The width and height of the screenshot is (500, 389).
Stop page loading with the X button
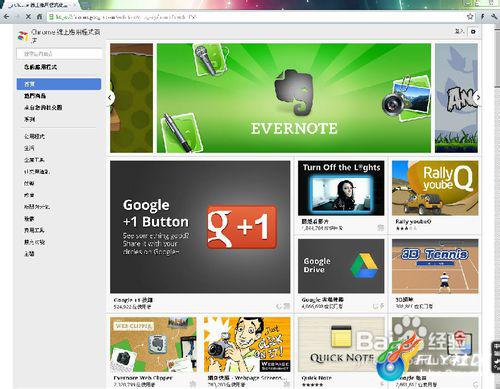[28, 16]
